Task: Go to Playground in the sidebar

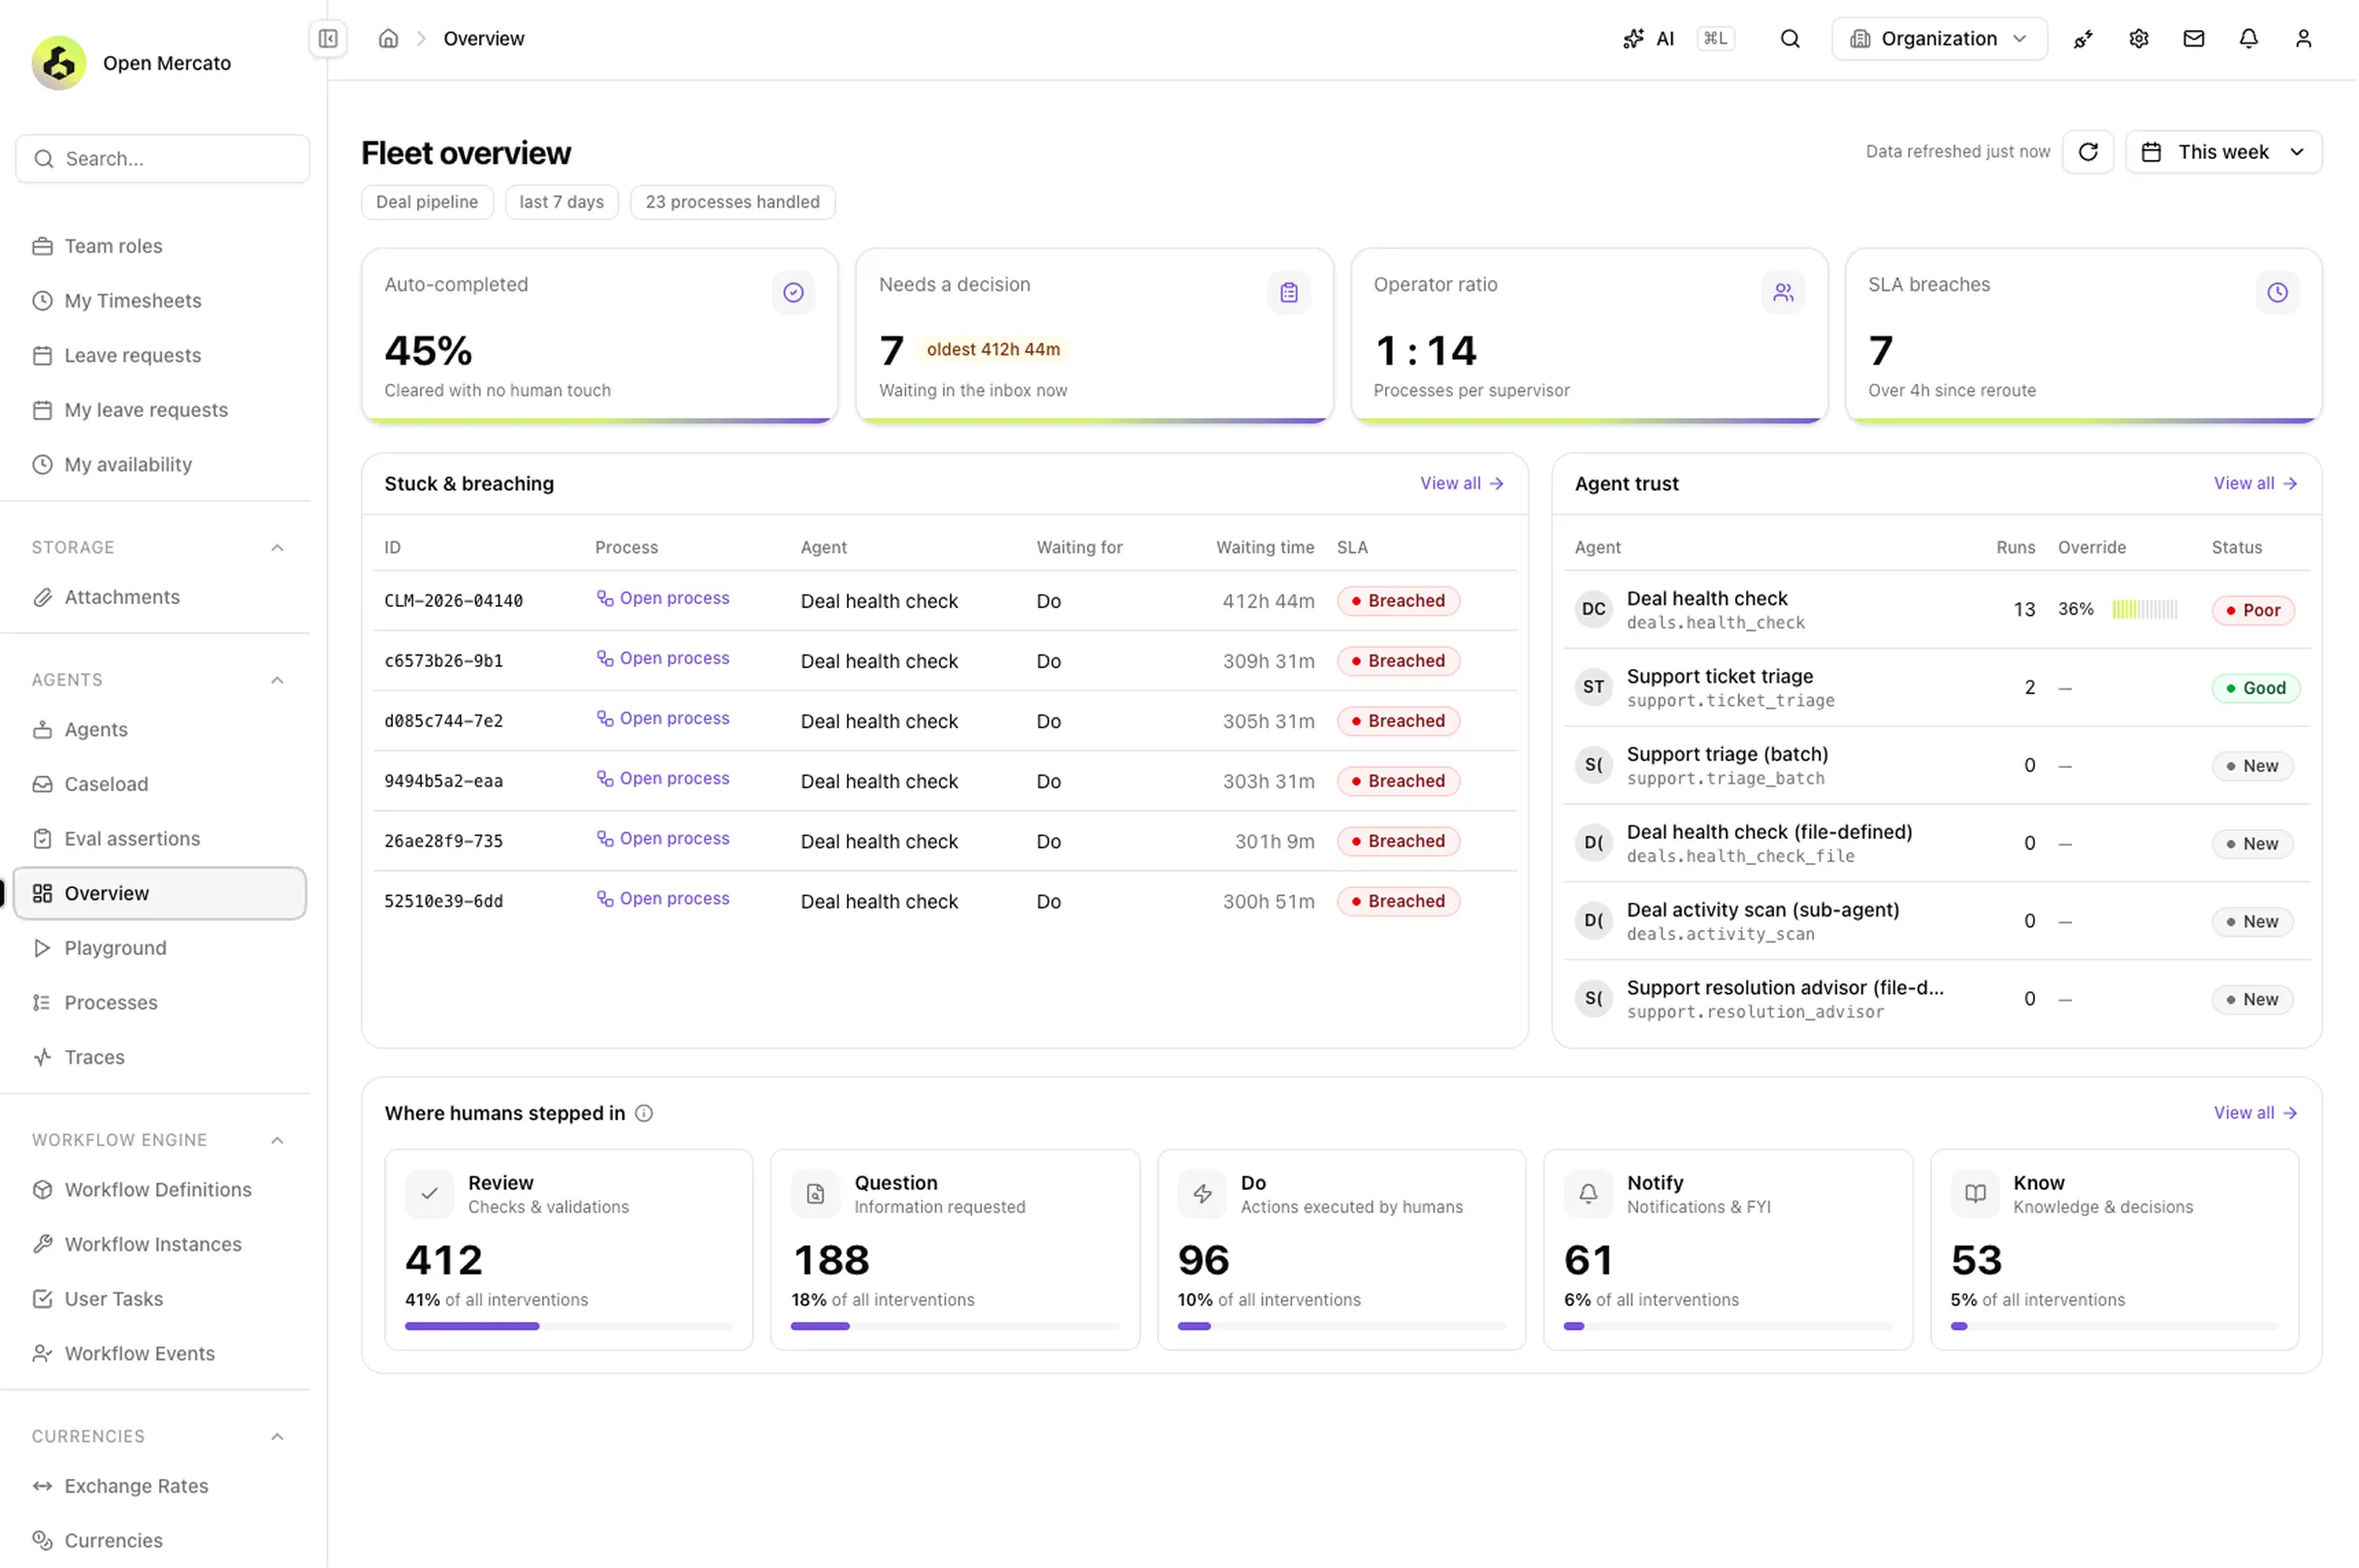Action: click(x=160, y=948)
